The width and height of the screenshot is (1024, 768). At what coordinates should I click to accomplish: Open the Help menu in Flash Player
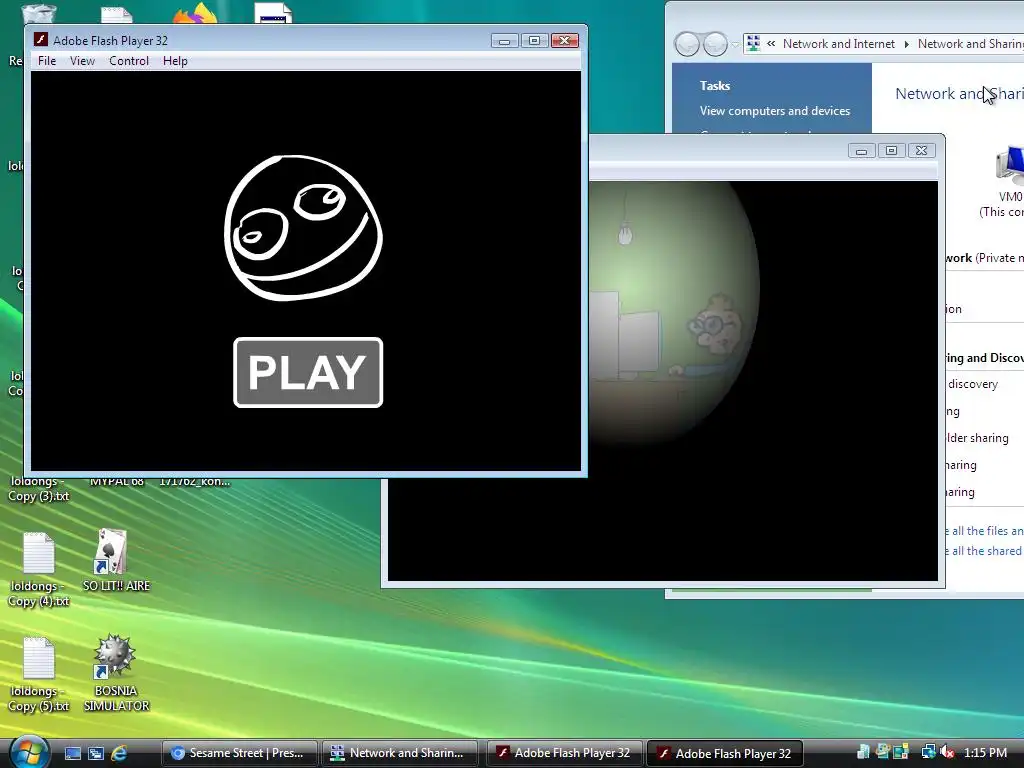click(x=175, y=61)
